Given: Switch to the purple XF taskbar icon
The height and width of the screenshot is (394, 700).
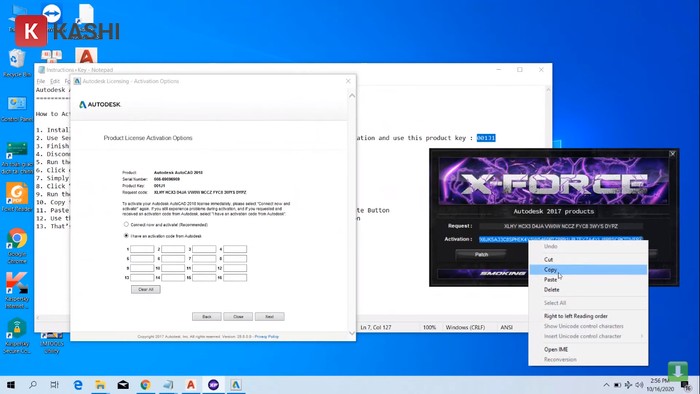Looking at the screenshot, I should click(x=213, y=385).
